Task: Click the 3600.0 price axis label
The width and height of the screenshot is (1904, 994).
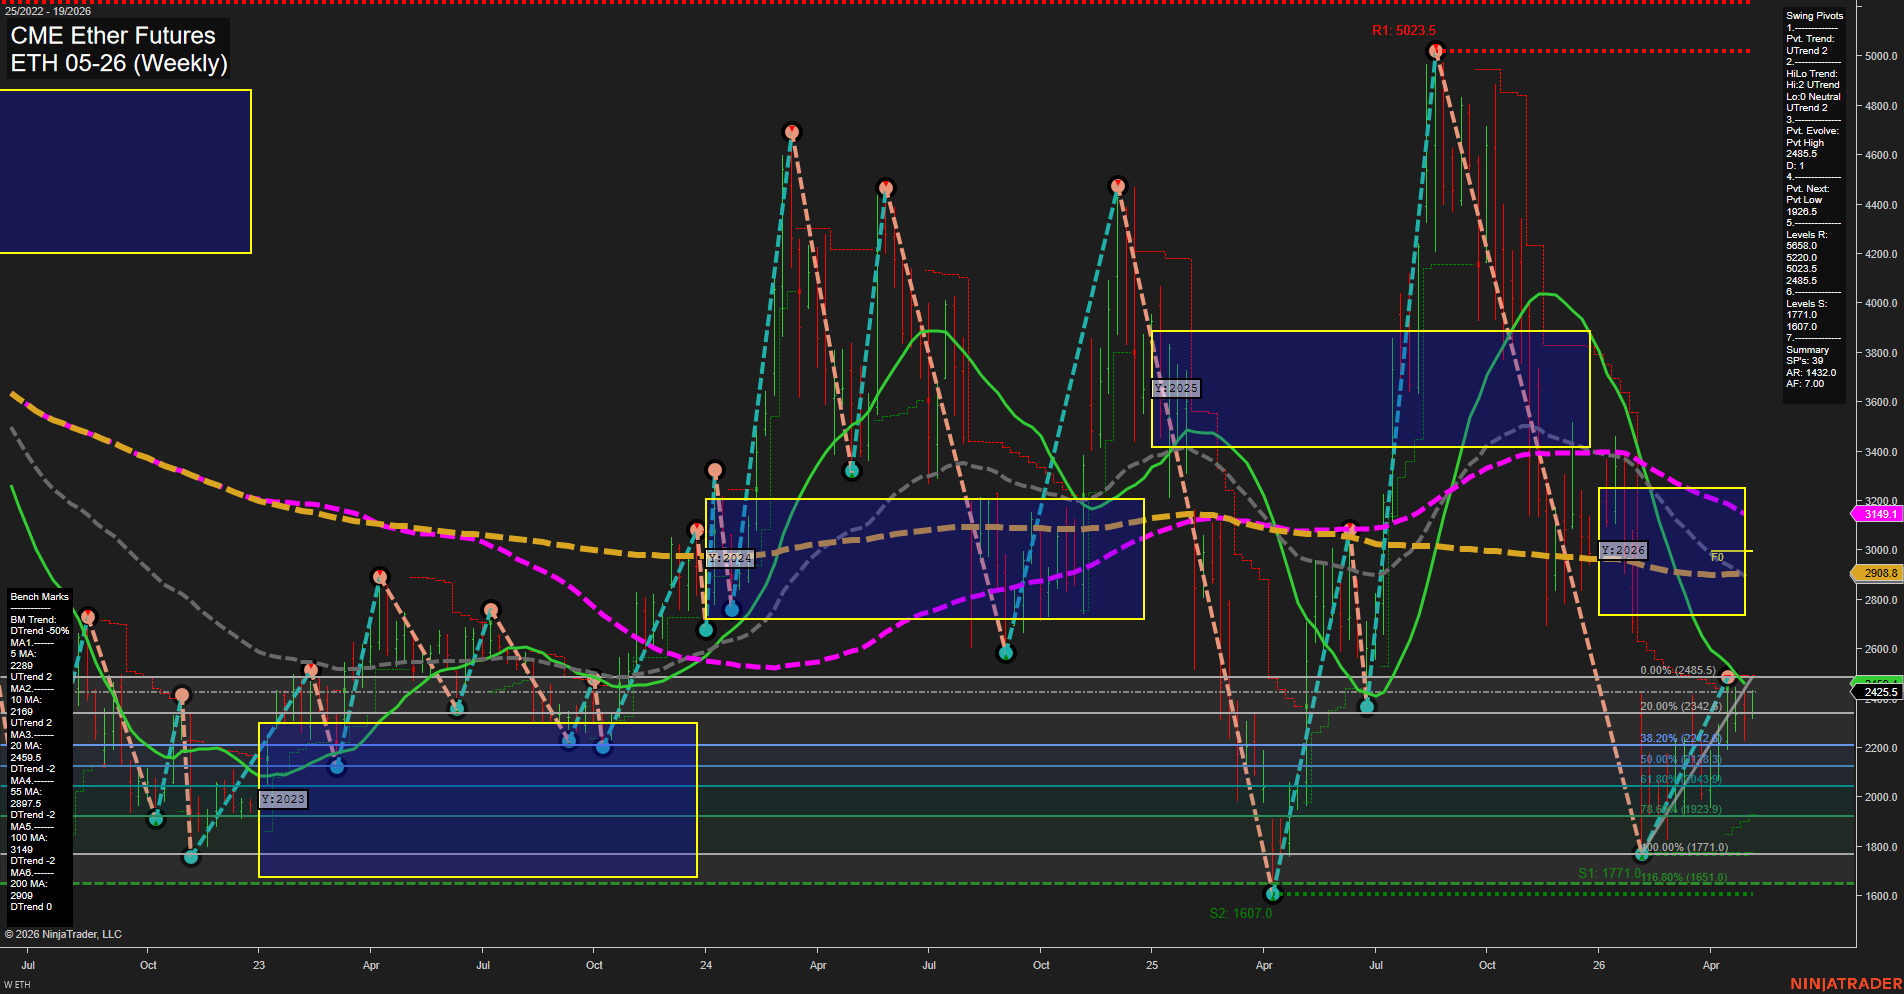Action: (1881, 403)
